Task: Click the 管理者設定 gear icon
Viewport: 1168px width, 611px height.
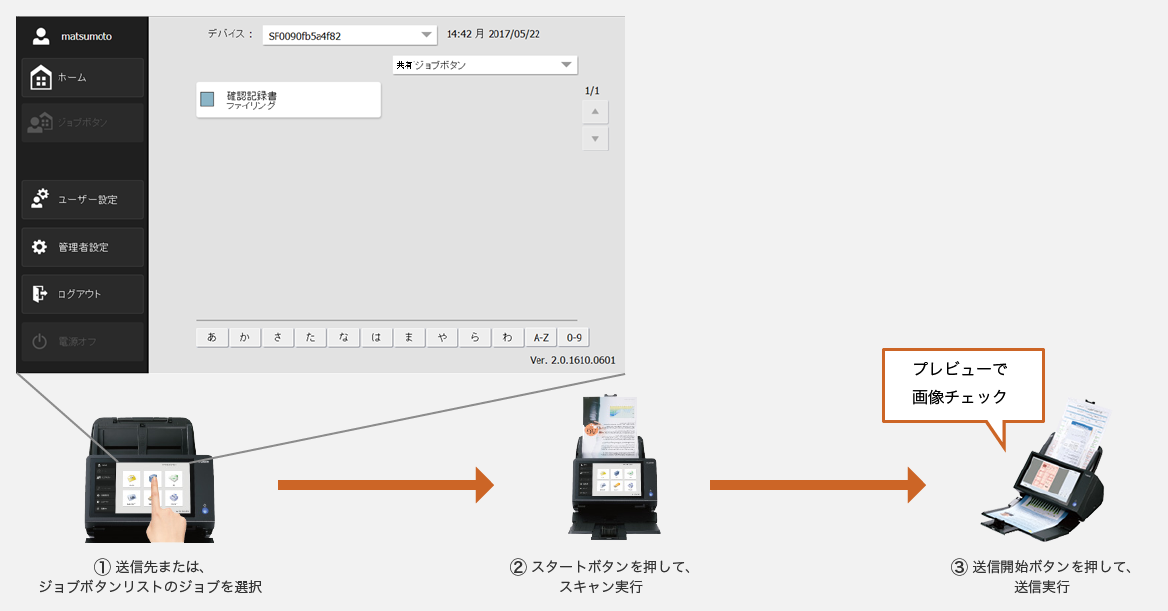Action: pyautogui.click(x=40, y=246)
